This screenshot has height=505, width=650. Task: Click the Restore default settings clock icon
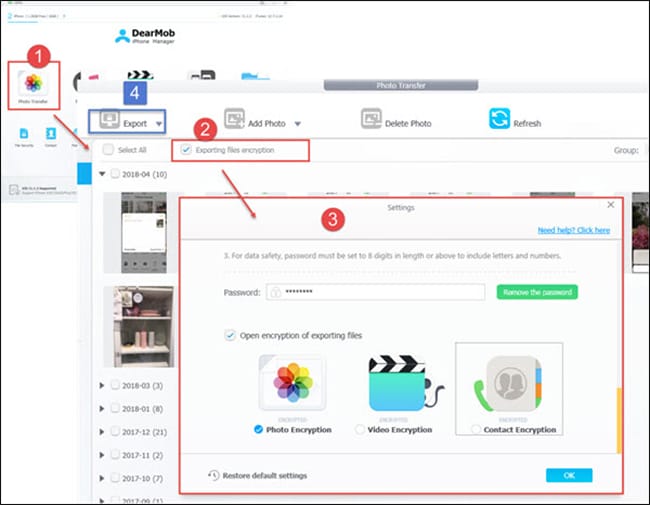pyautogui.click(x=213, y=475)
